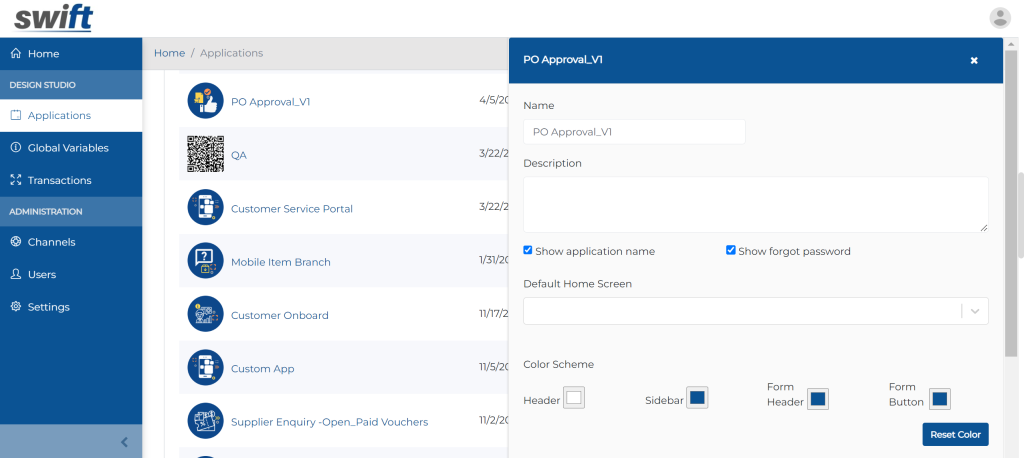Click into the Description text area
Image resolution: width=1024 pixels, height=458 pixels.
[x=755, y=204]
